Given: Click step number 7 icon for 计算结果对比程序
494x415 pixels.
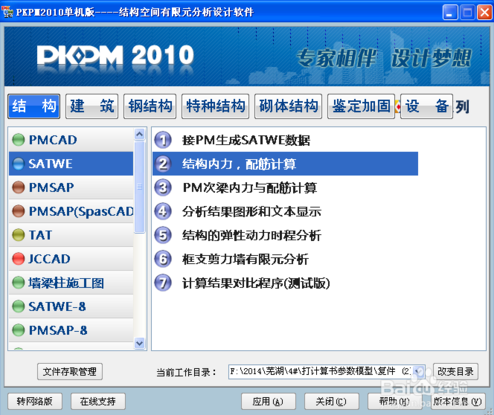Looking at the screenshot, I should pyautogui.click(x=163, y=283).
